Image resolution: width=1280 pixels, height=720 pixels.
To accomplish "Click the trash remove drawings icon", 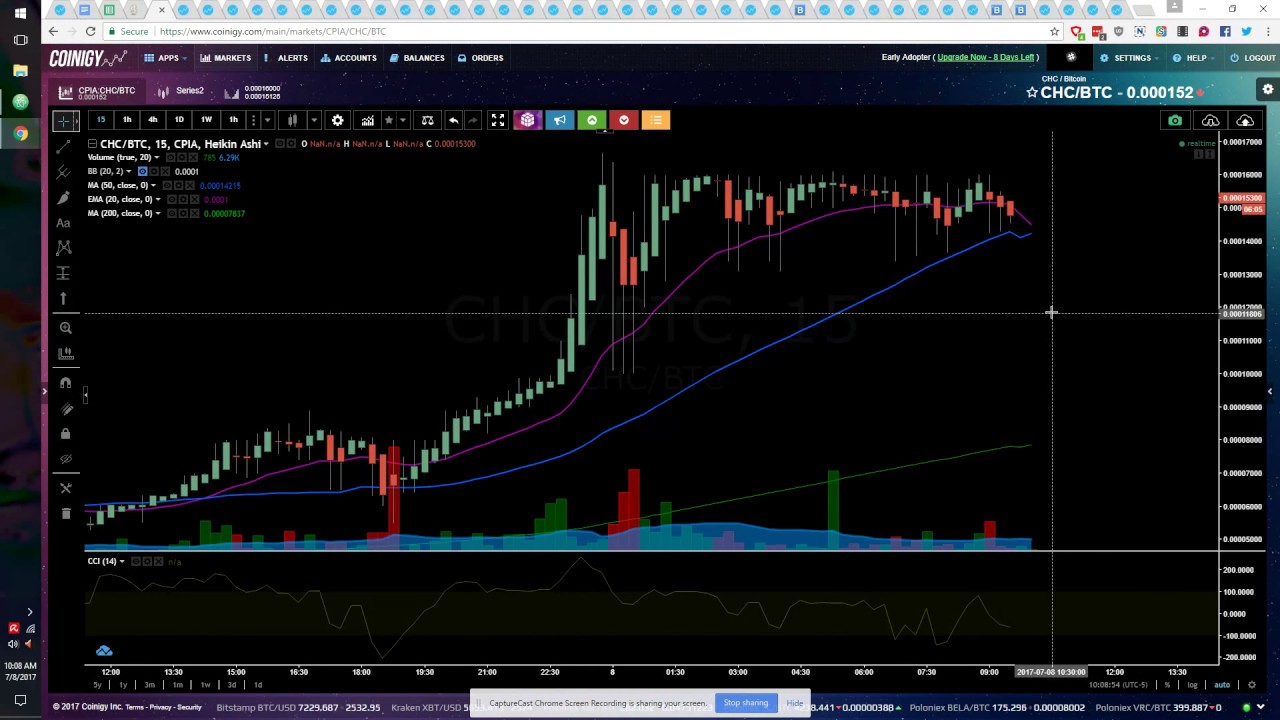I will pos(65,513).
